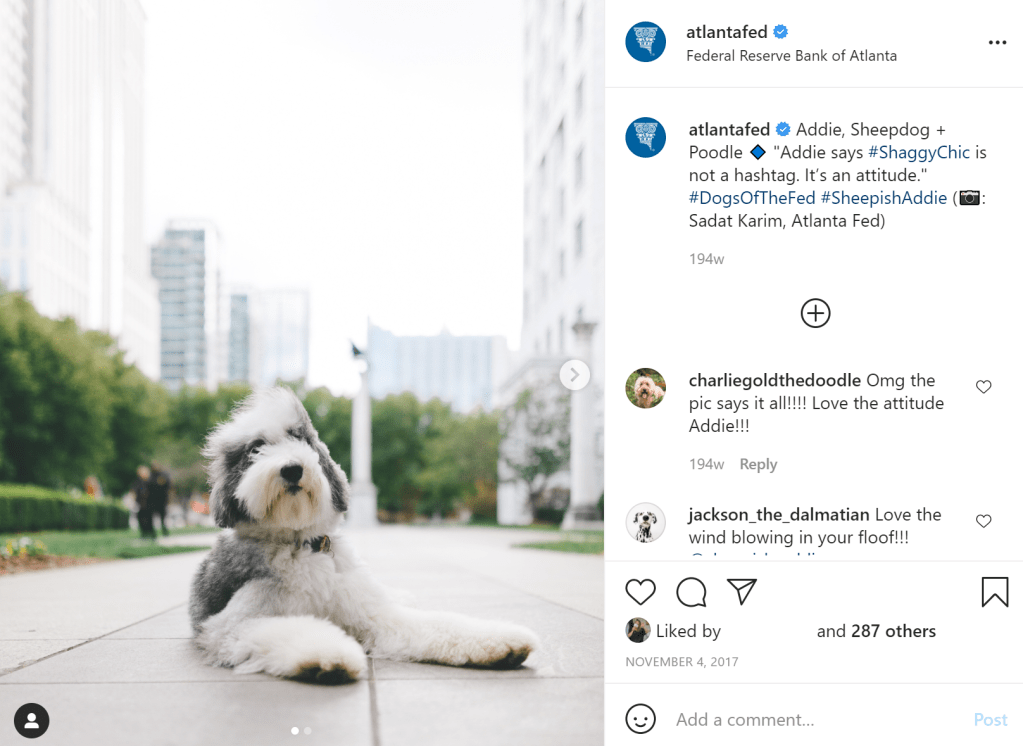Open the three-dot more options menu
Image resolution: width=1023 pixels, height=746 pixels.
[997, 42]
